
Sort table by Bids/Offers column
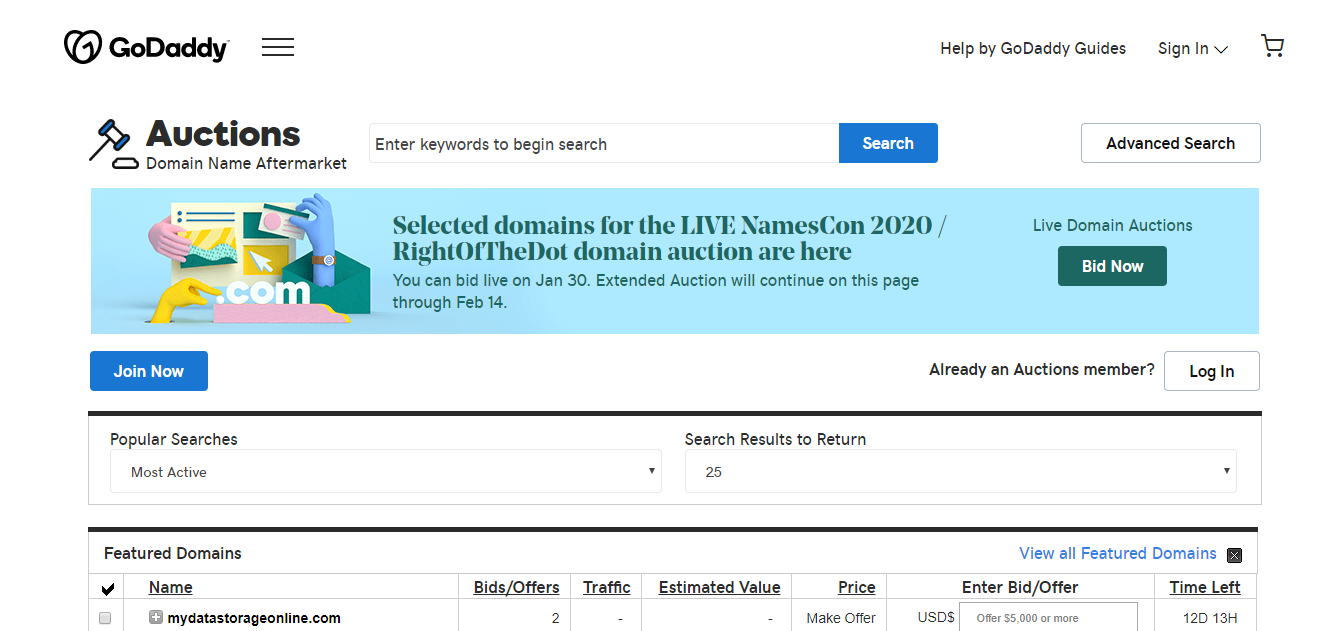click(516, 587)
